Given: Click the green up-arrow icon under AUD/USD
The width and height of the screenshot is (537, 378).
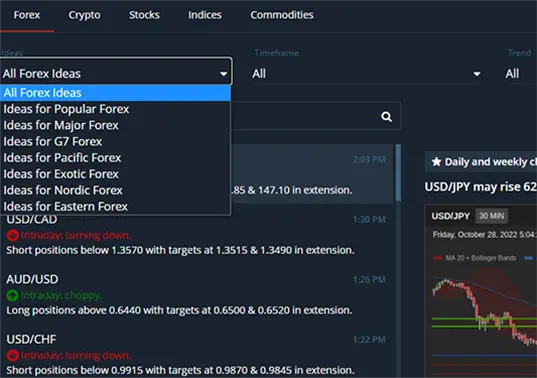Looking at the screenshot, I should pos(13,295).
